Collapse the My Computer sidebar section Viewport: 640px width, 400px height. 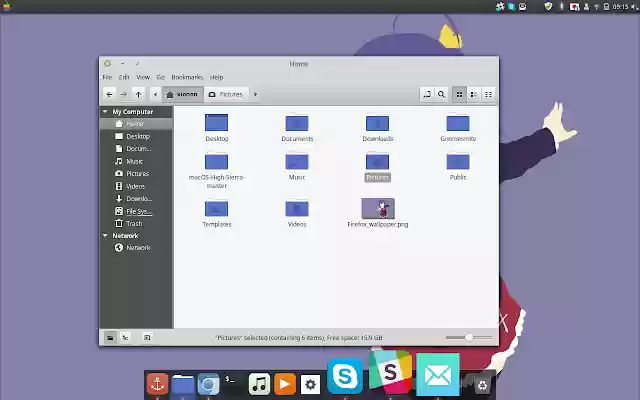(x=105, y=112)
